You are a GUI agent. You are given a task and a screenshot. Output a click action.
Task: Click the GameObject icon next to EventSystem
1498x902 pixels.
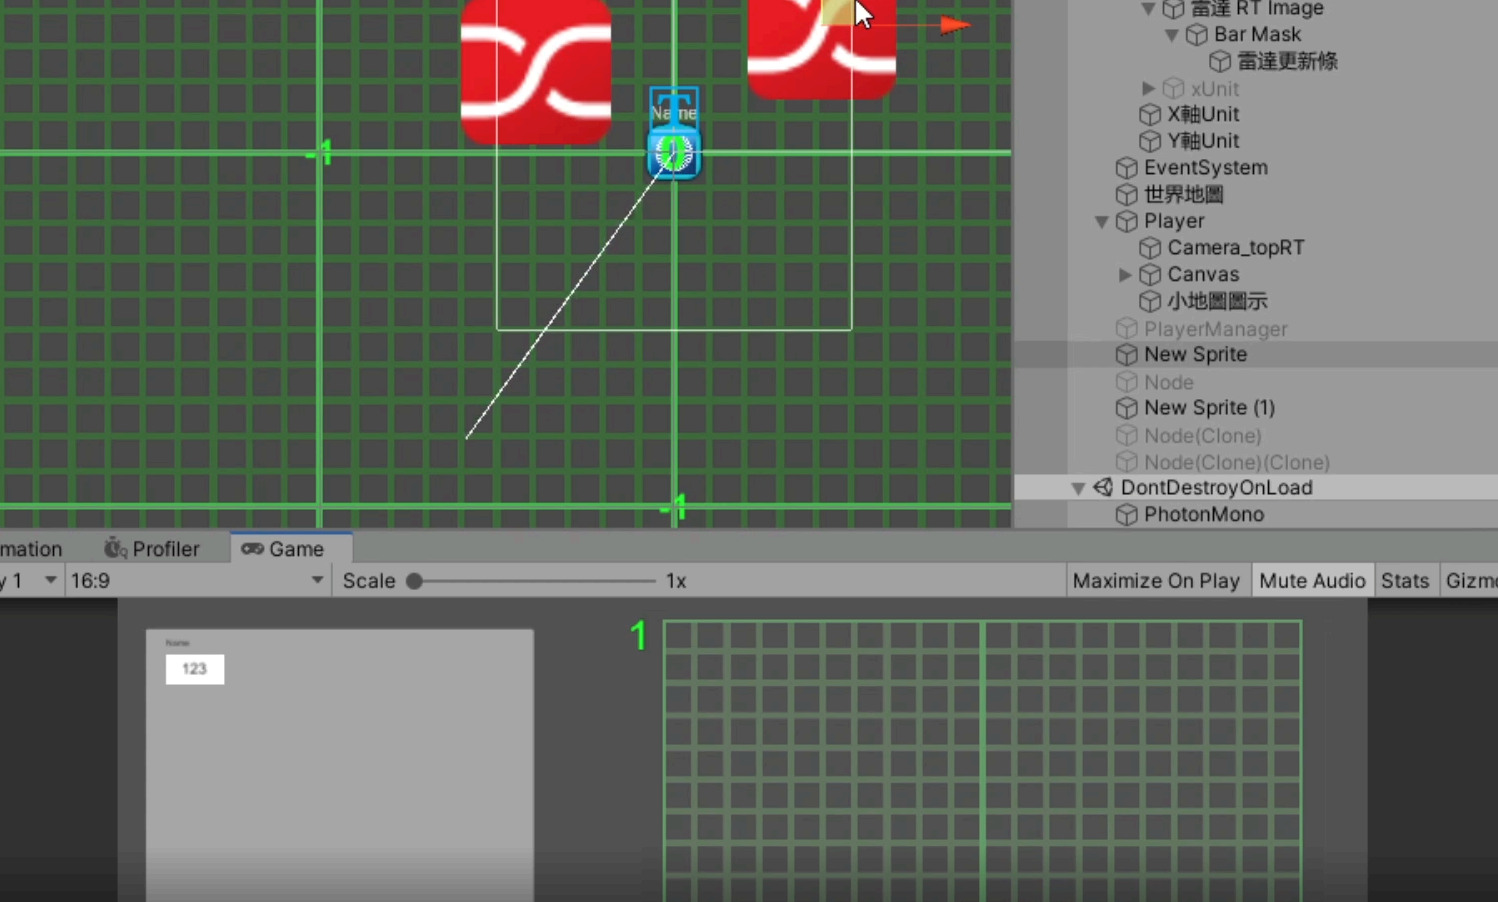1125,168
